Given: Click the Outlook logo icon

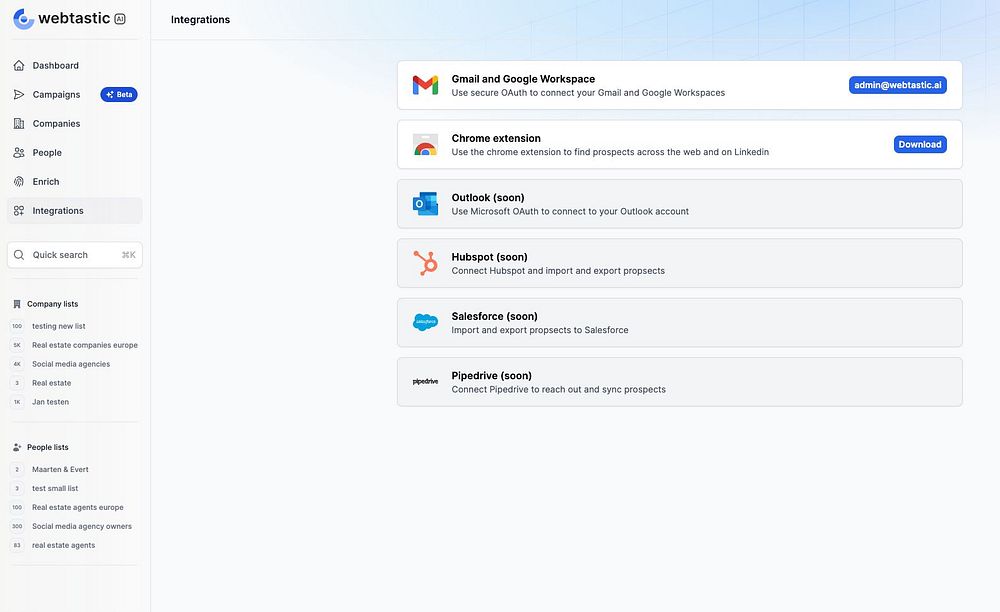Looking at the screenshot, I should tap(425, 204).
